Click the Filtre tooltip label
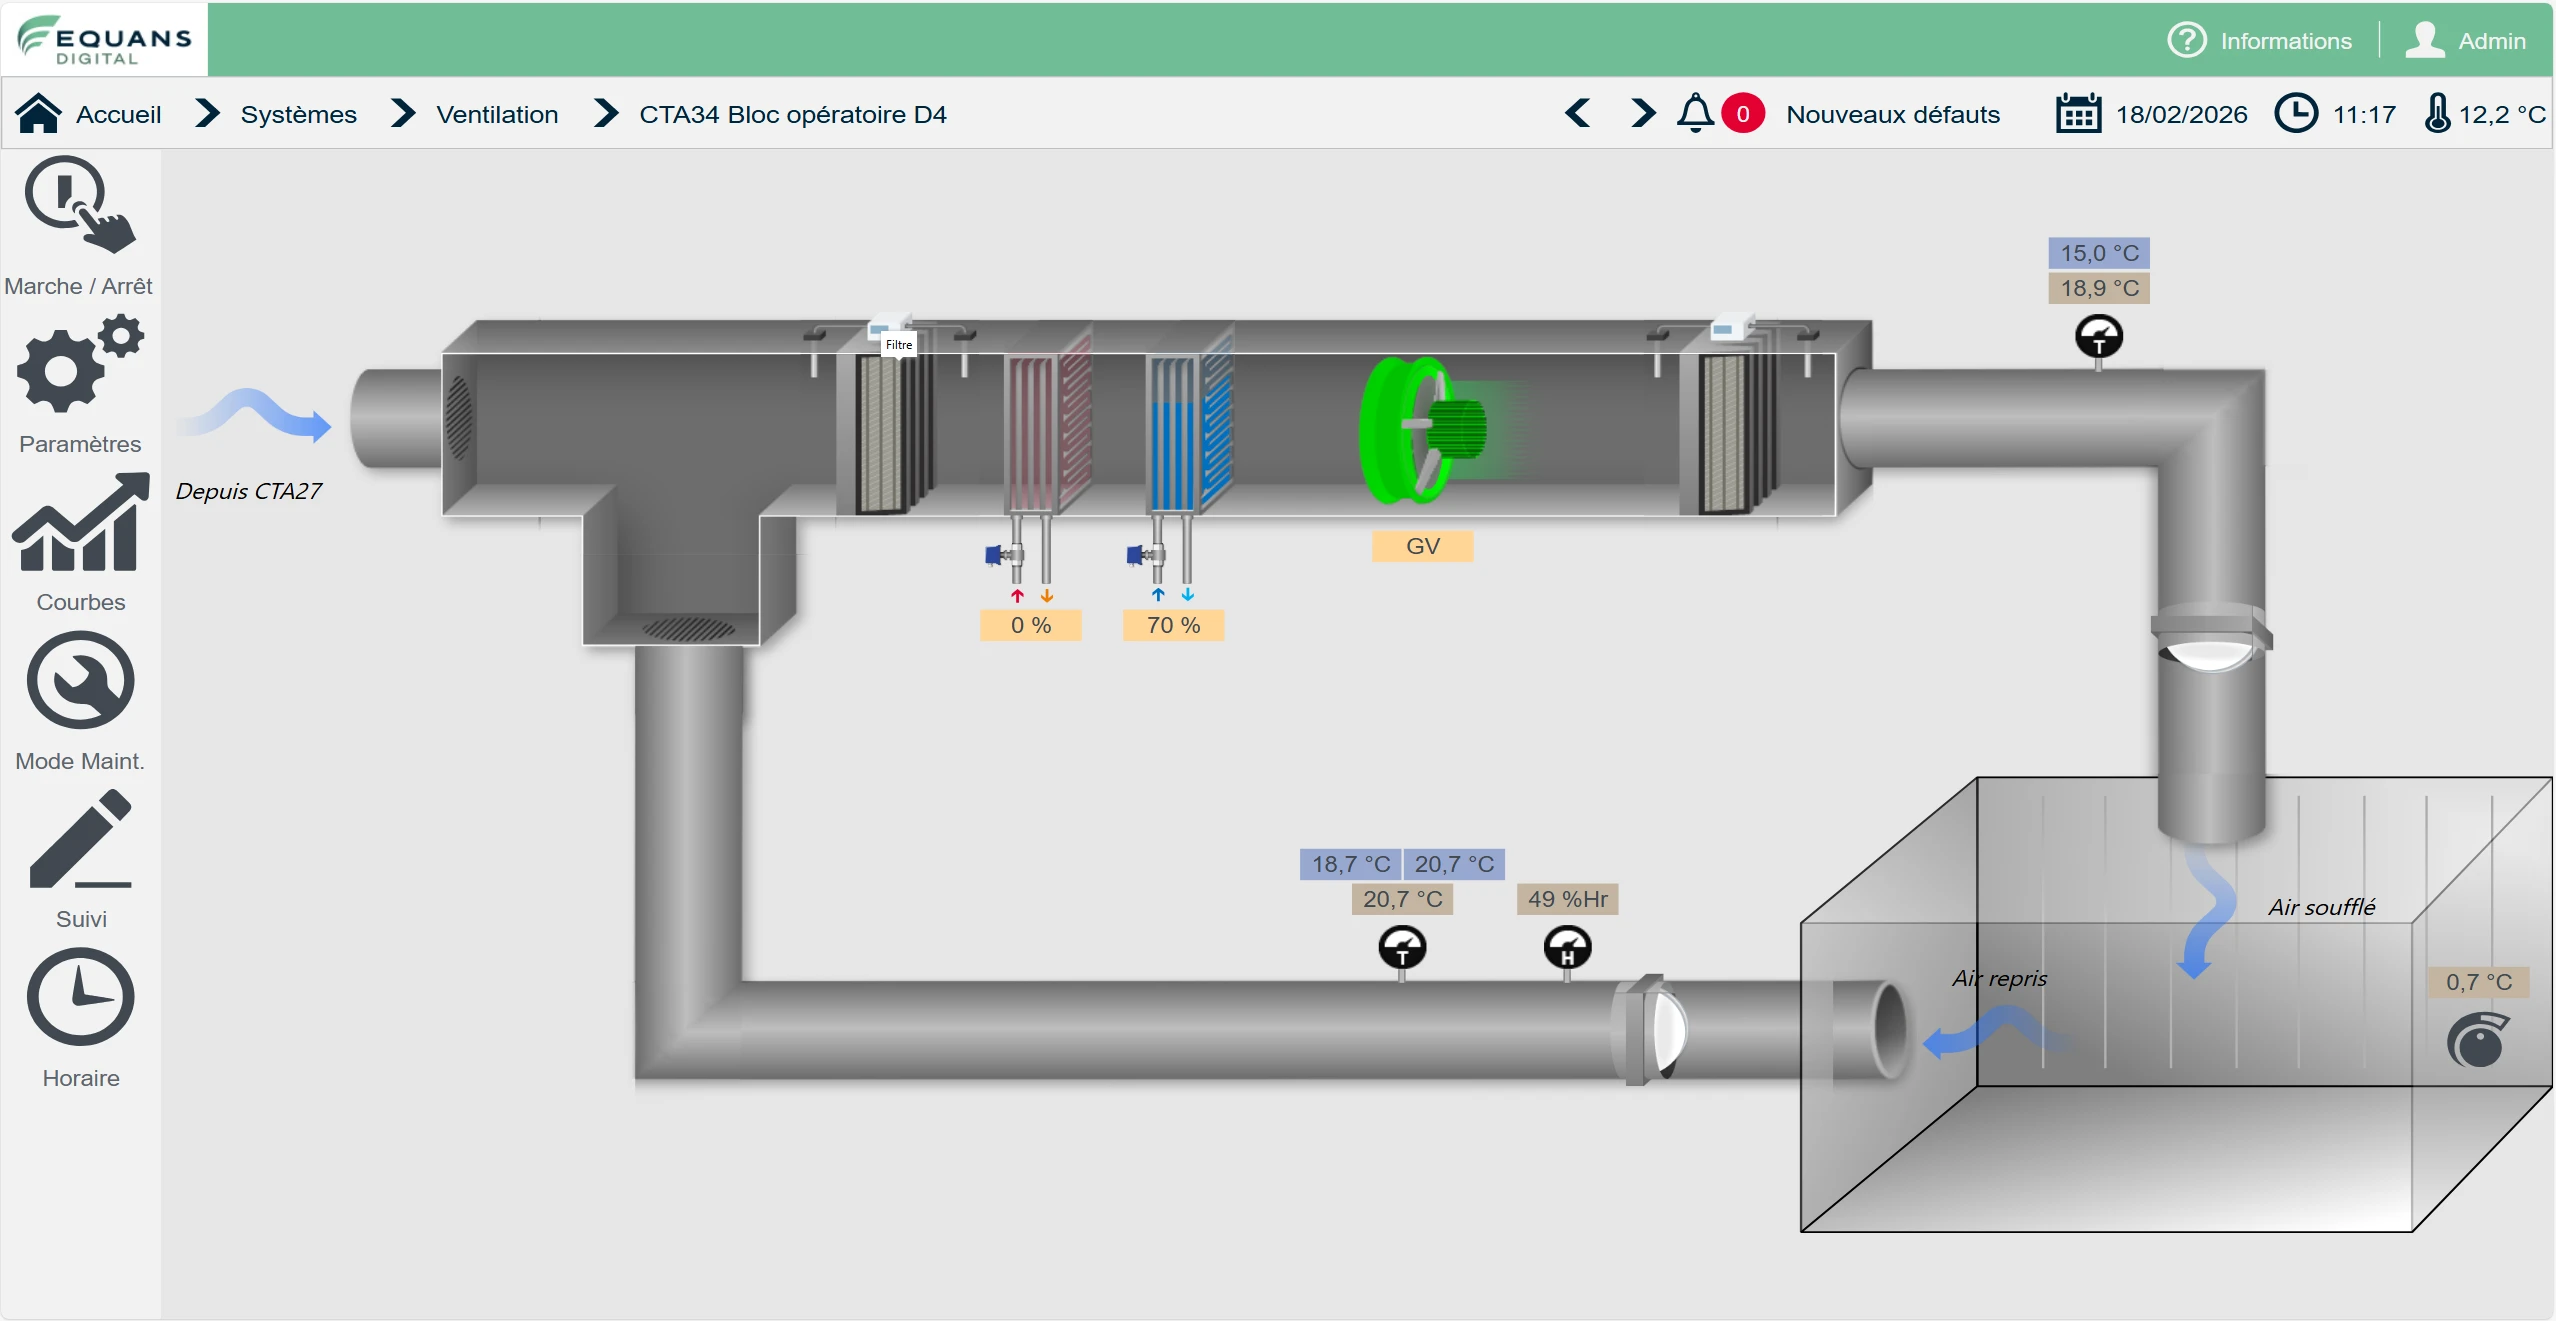 click(x=899, y=345)
